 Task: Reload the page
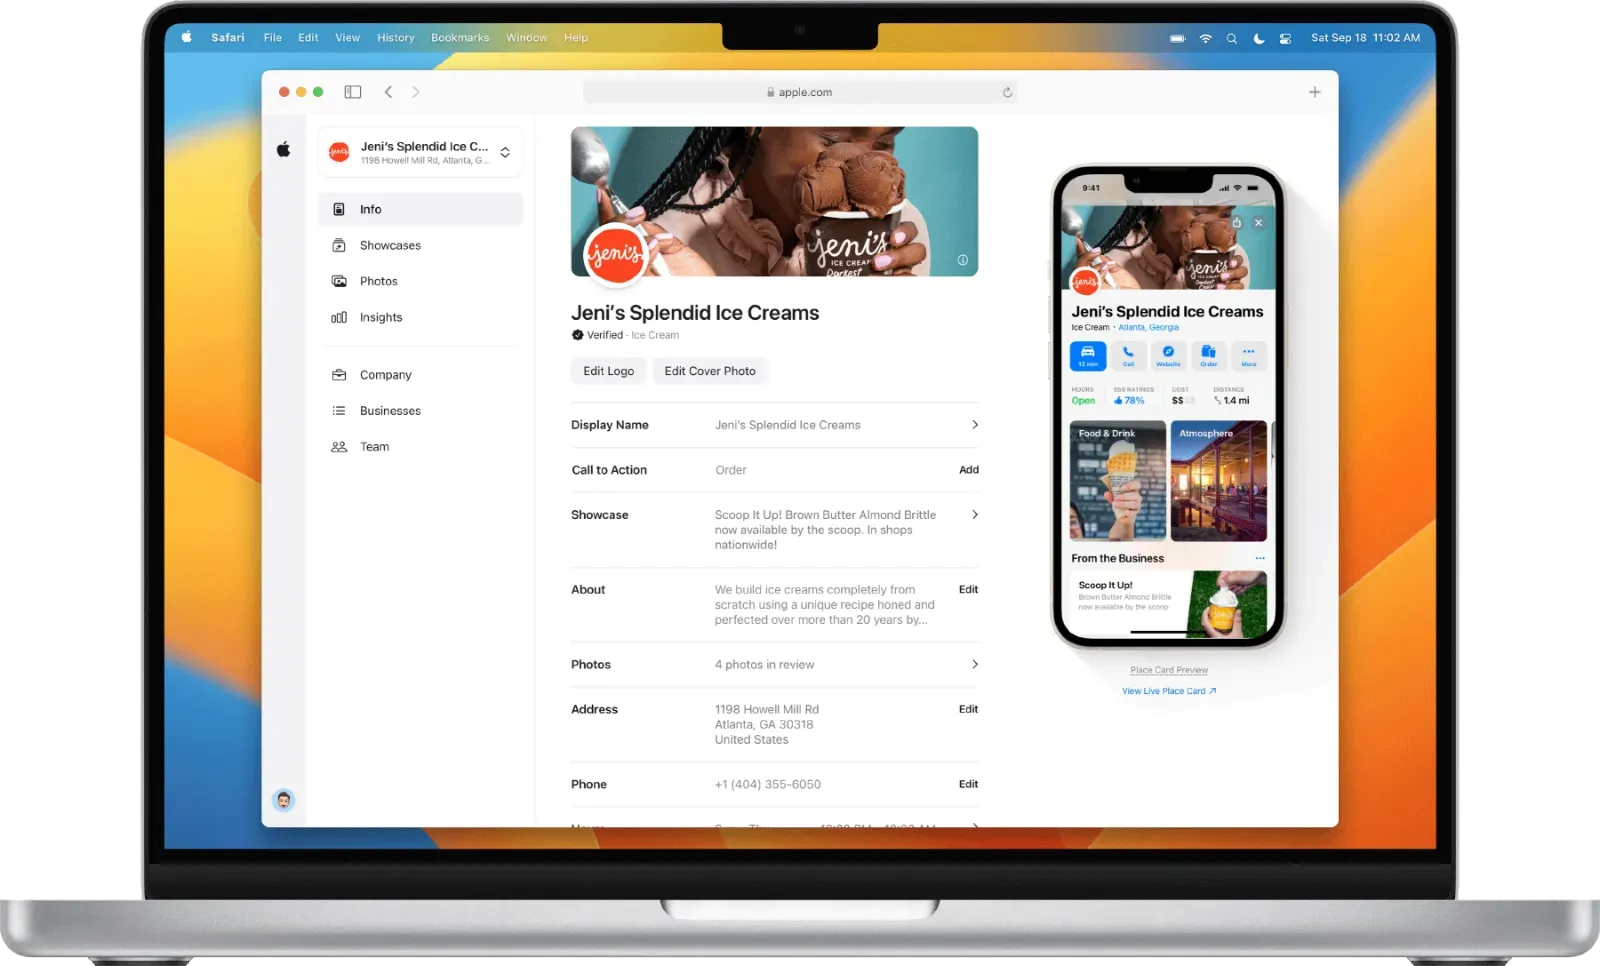coord(1007,92)
